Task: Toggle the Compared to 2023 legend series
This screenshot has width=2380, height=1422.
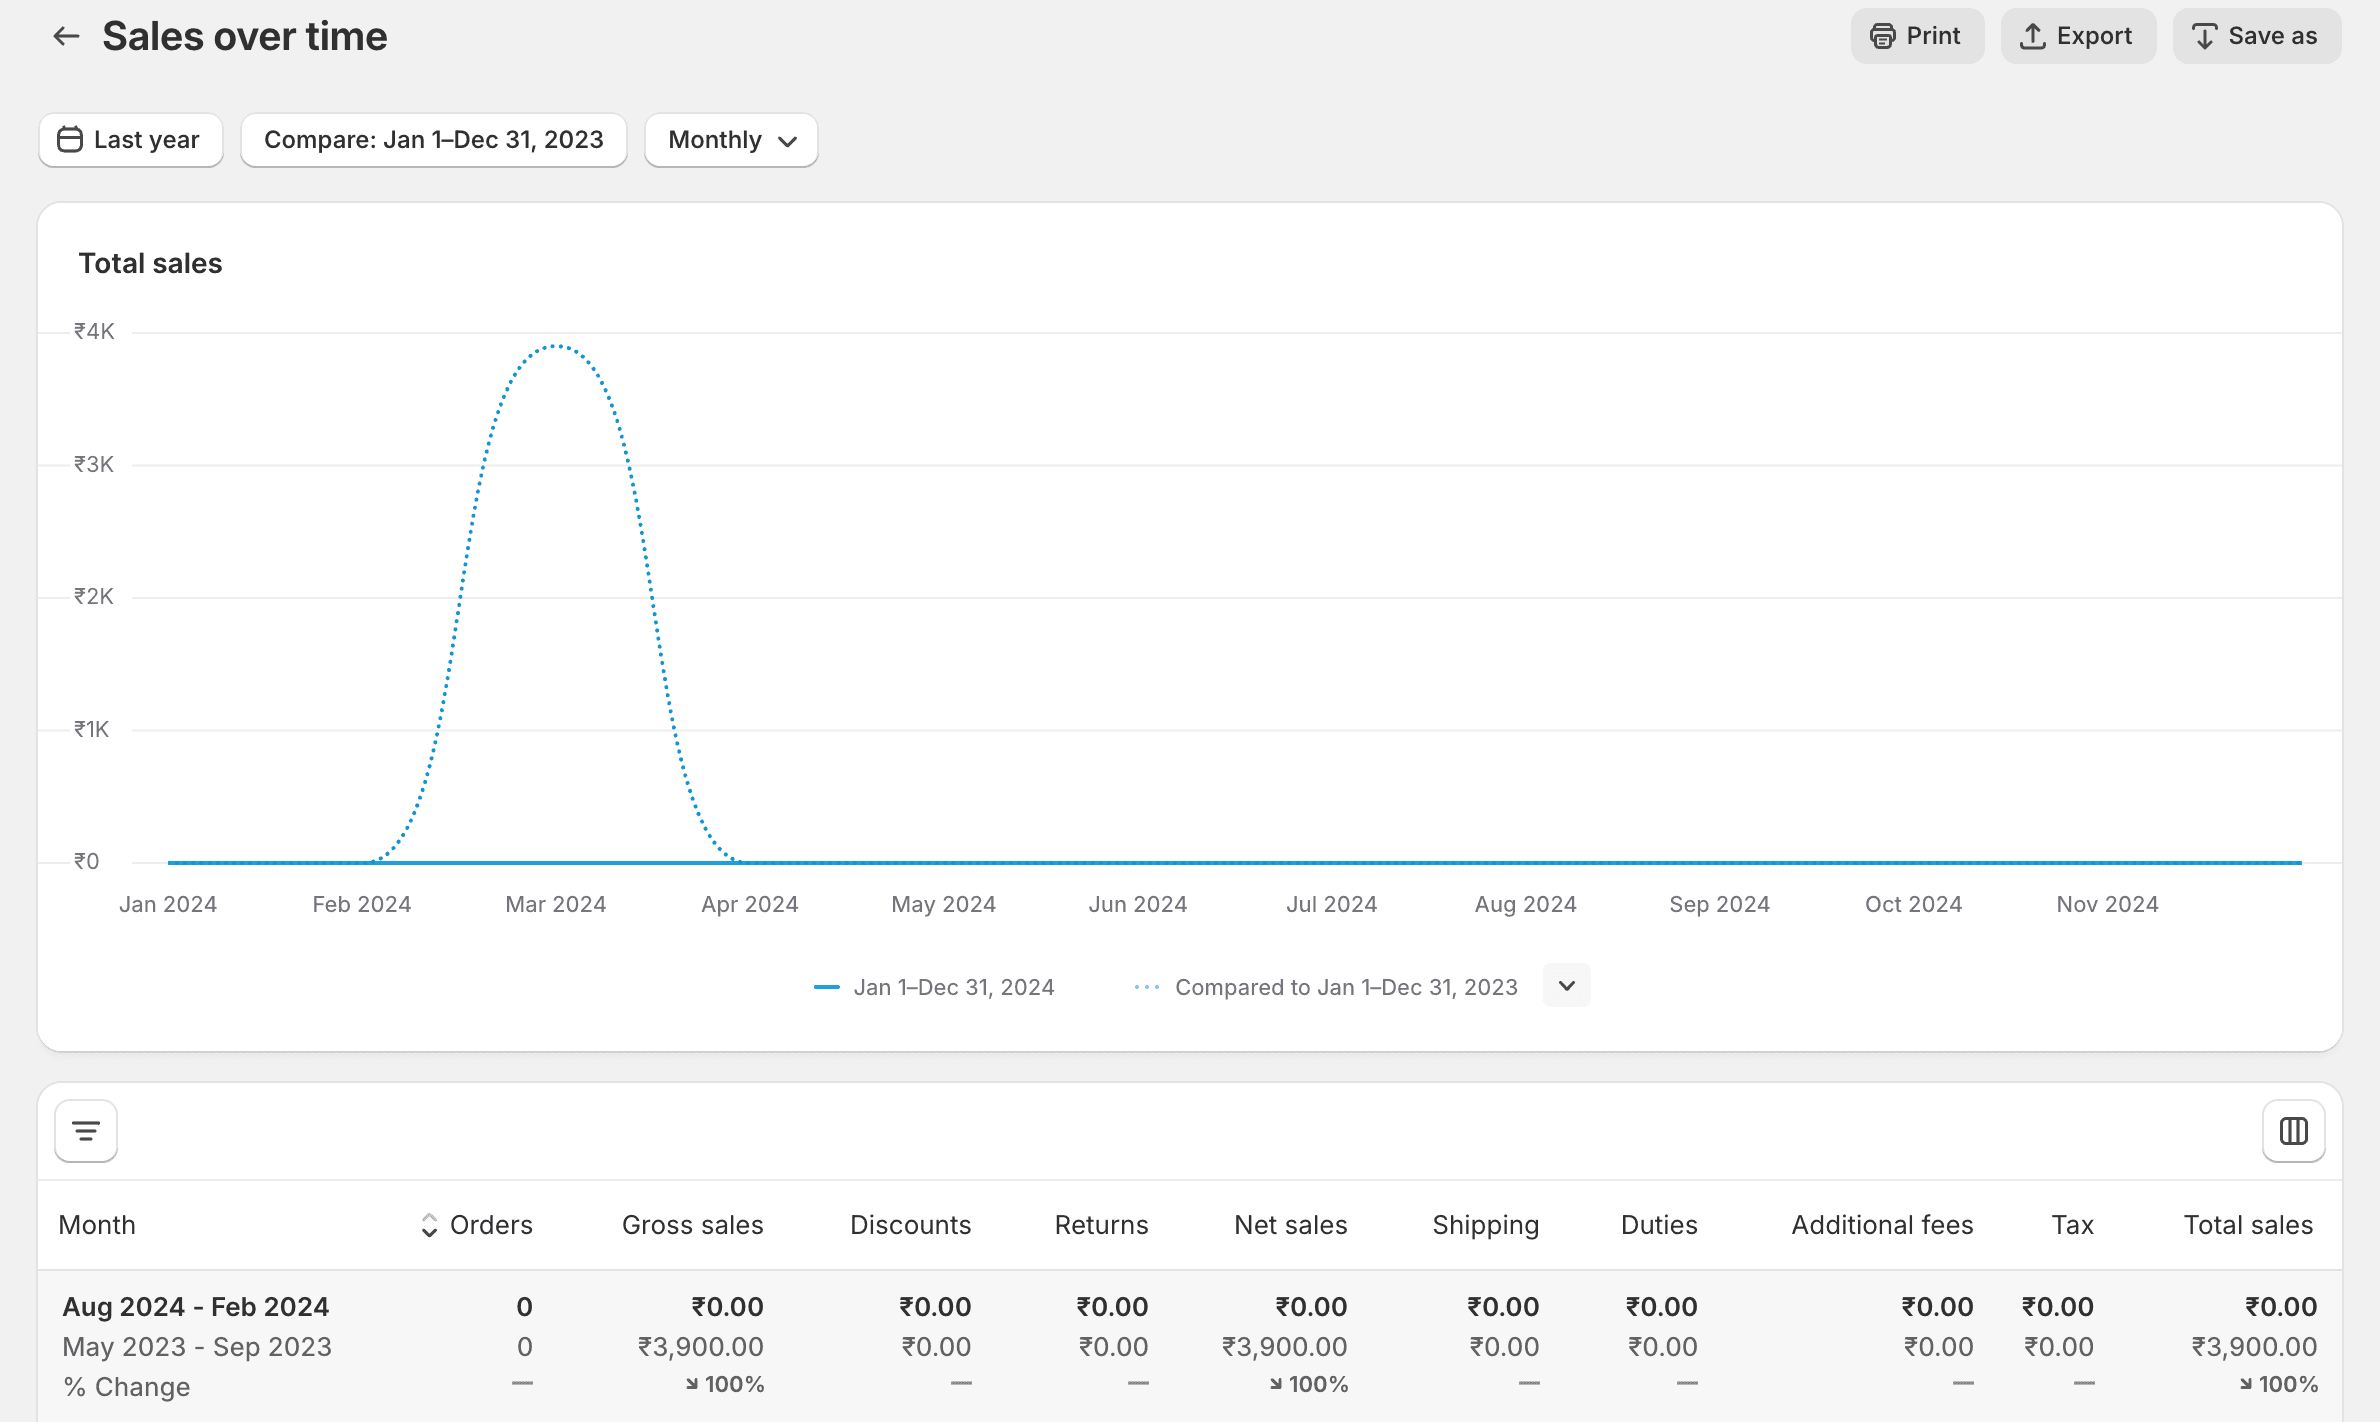Action: coord(1325,988)
